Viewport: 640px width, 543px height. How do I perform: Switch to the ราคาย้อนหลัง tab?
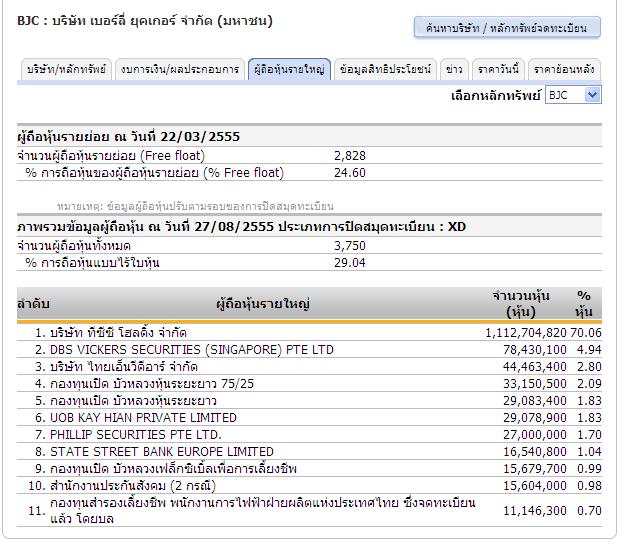564,69
